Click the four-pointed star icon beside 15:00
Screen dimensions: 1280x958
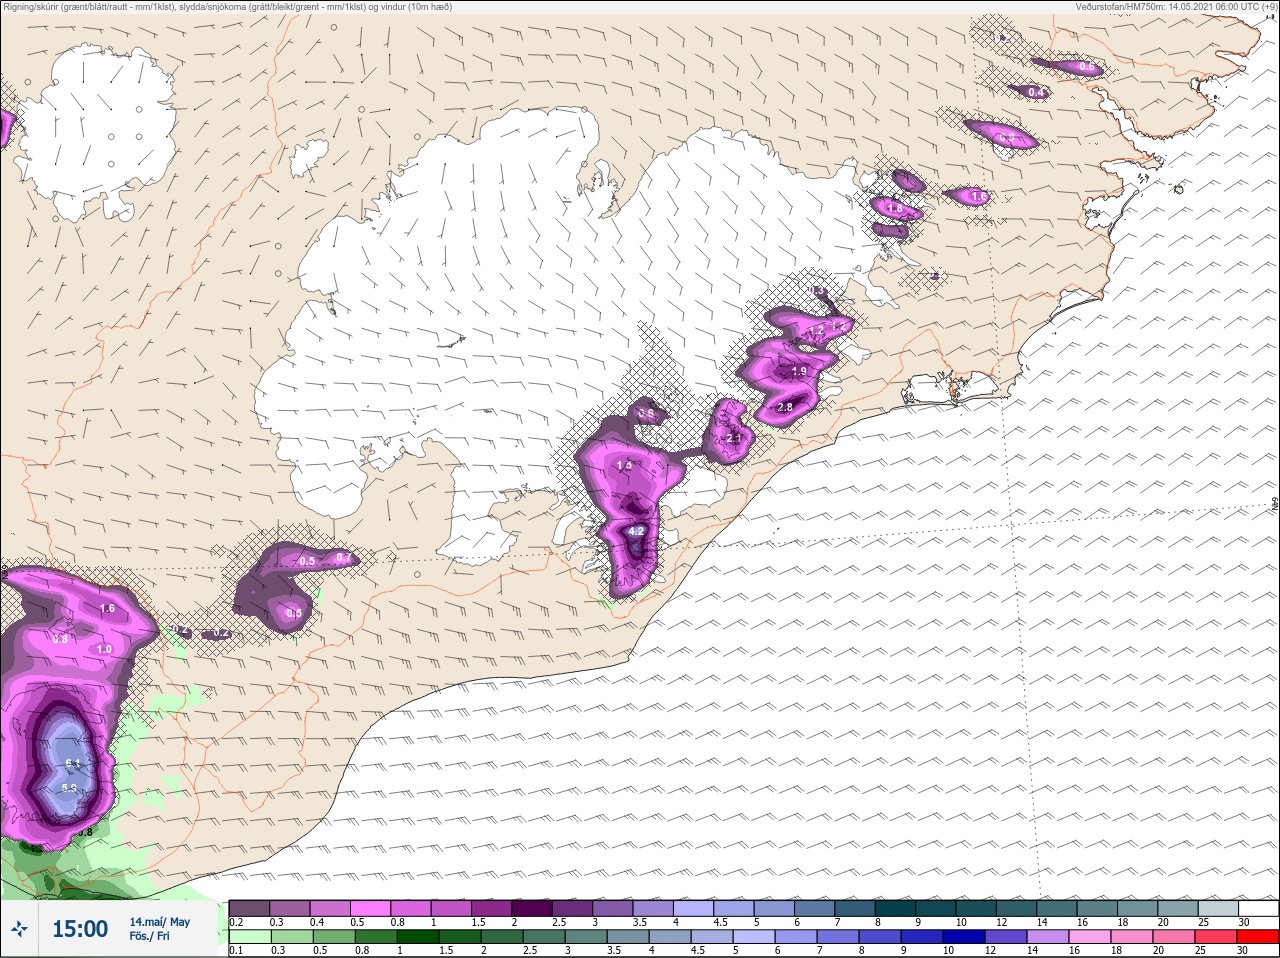pyautogui.click(x=19, y=930)
